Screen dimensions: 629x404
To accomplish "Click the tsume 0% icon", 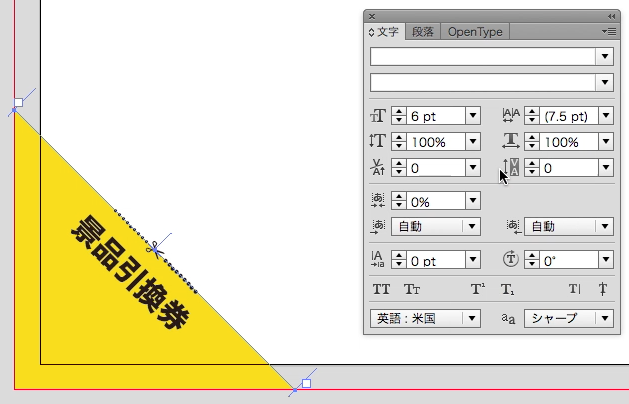I will click(378, 201).
